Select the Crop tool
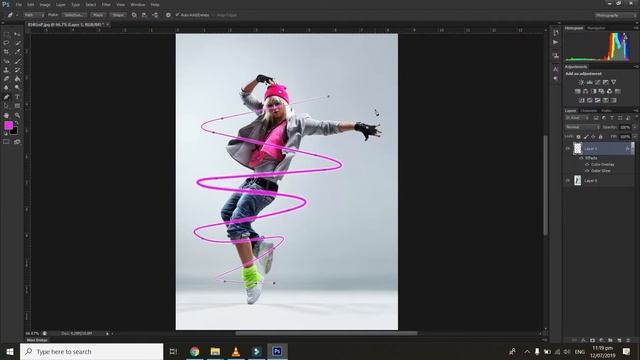This screenshot has height=360, width=640. [x=6, y=52]
